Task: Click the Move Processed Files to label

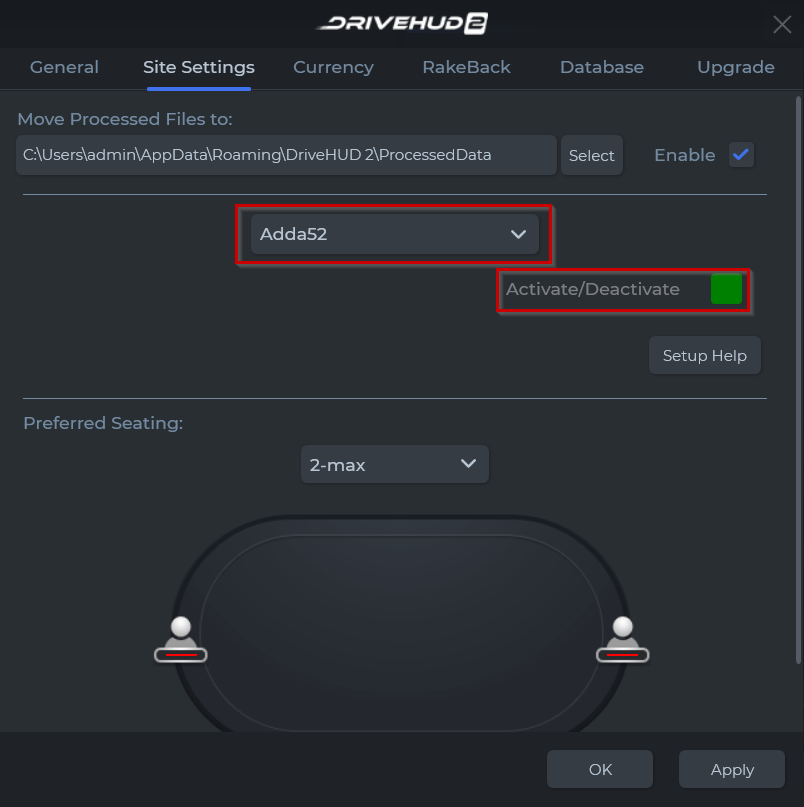Action: click(125, 119)
